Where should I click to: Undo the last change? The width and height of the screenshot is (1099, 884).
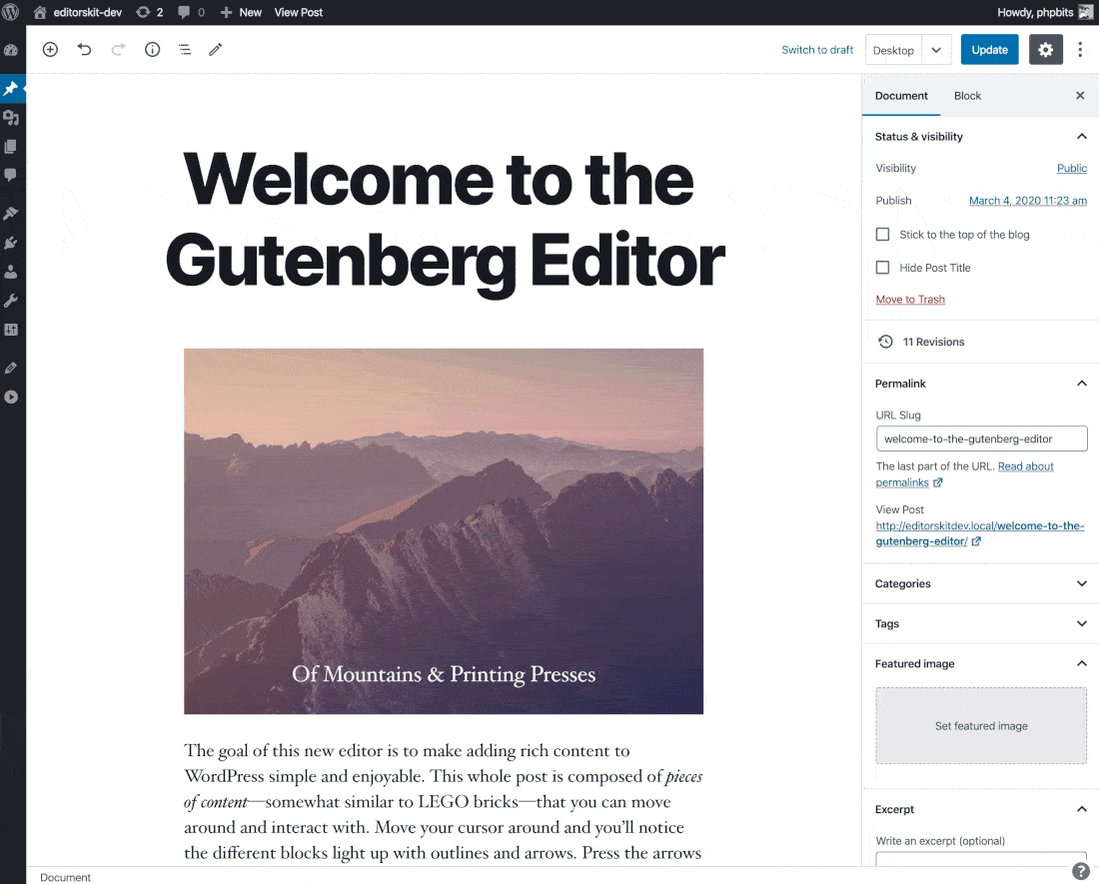84,49
